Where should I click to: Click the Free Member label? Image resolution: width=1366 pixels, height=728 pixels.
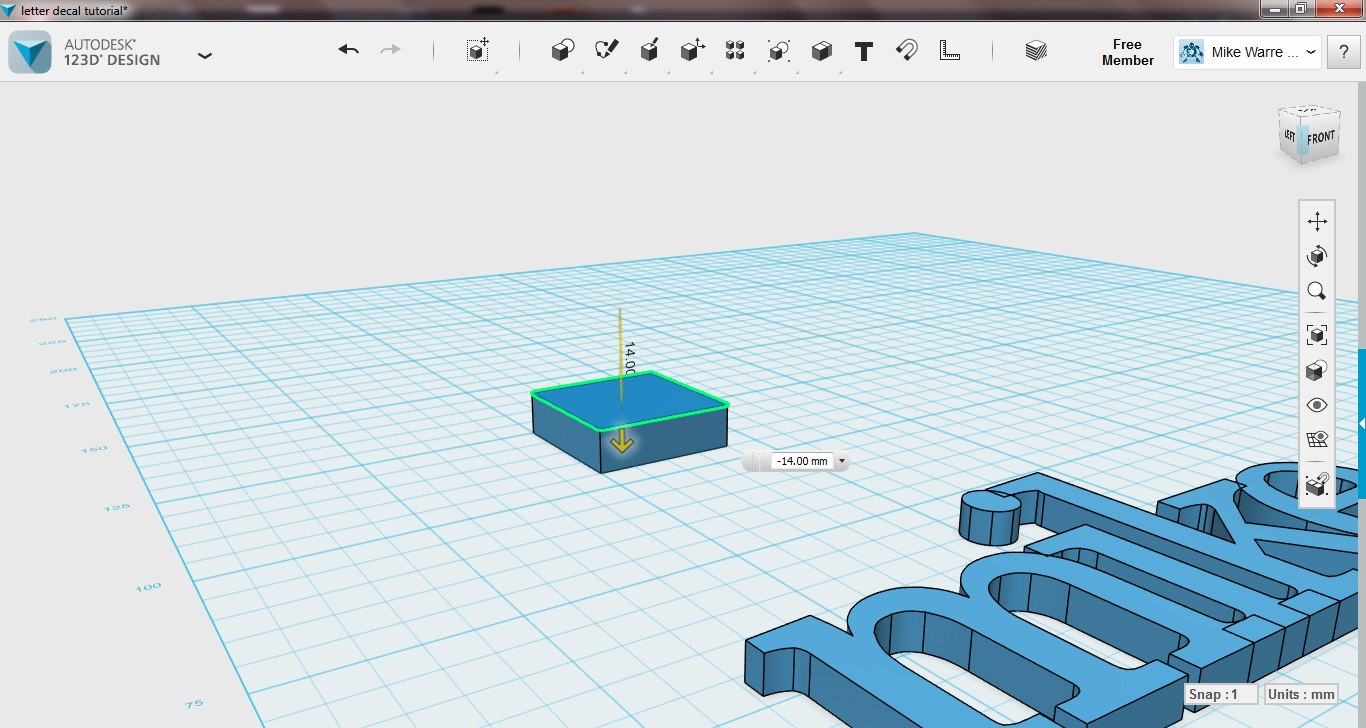1127,52
